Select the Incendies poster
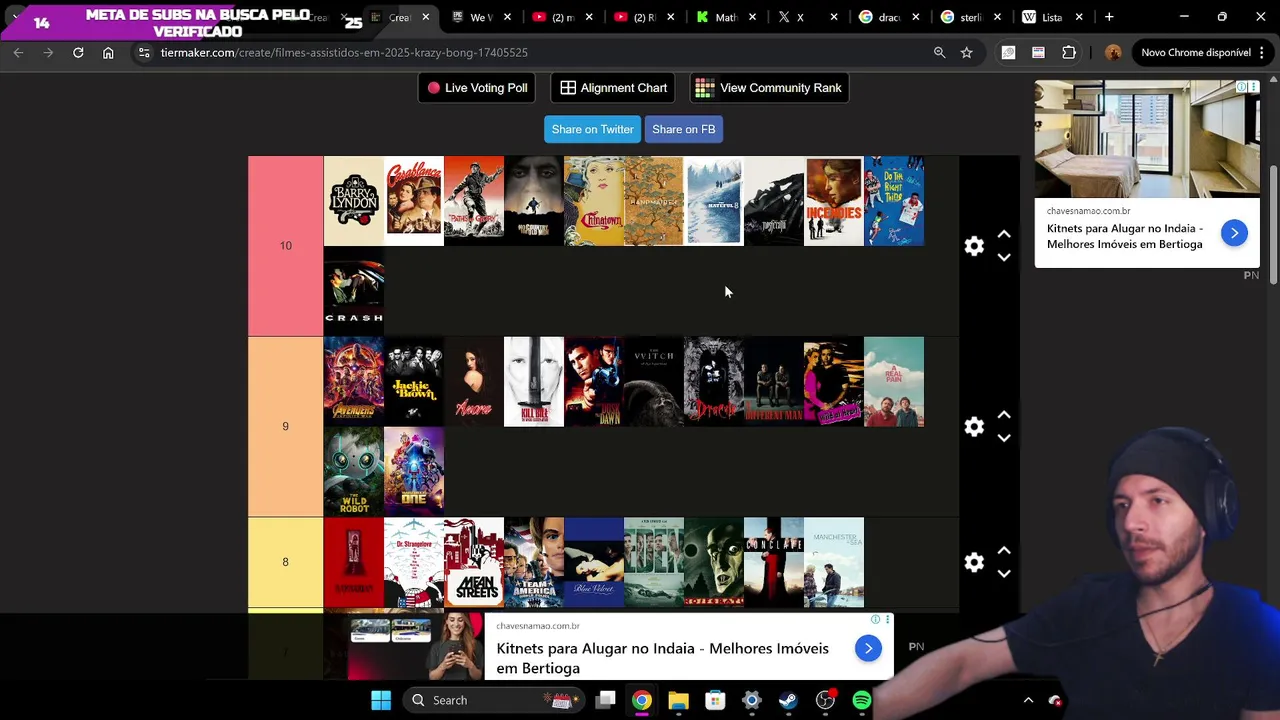Image resolution: width=1280 pixels, height=720 pixels. coord(834,201)
